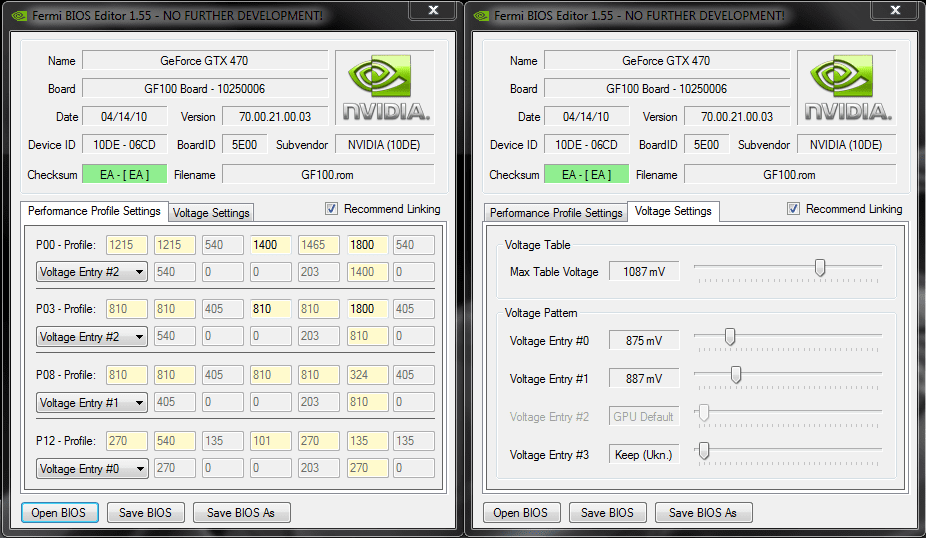Click the NVIDIA logo in the left window
The width and height of the screenshot is (926, 538).
tap(385, 87)
